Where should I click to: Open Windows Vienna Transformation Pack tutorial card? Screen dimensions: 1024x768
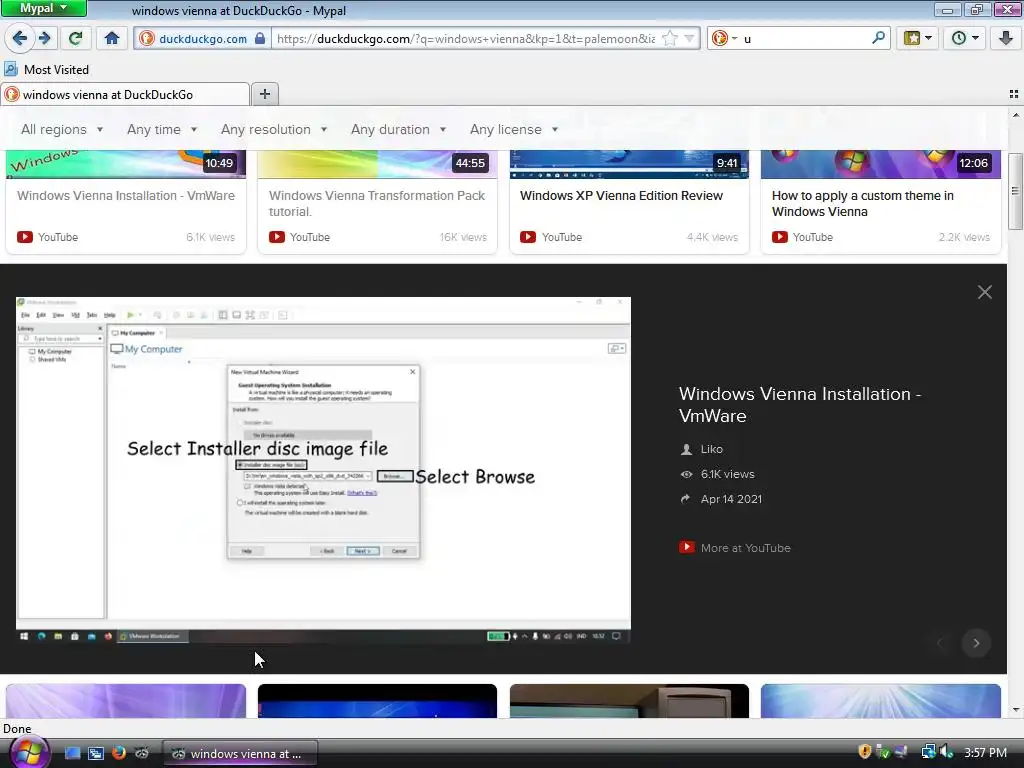coord(377,203)
